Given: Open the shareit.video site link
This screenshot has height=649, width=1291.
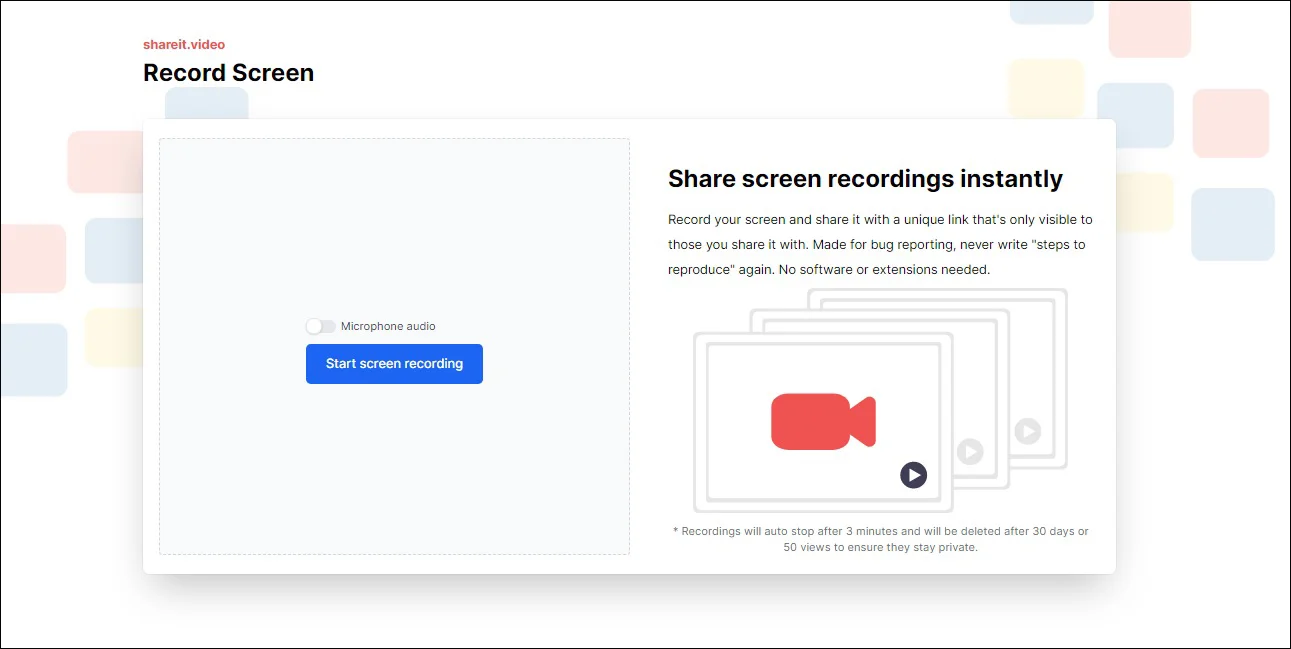Looking at the screenshot, I should point(184,44).
